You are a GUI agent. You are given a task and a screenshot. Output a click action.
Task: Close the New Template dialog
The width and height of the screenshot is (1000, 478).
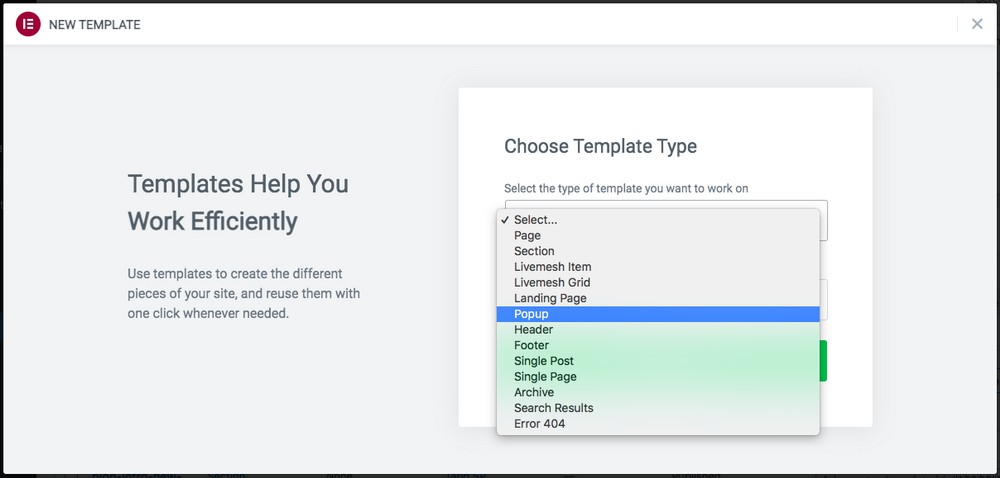pos(977,24)
